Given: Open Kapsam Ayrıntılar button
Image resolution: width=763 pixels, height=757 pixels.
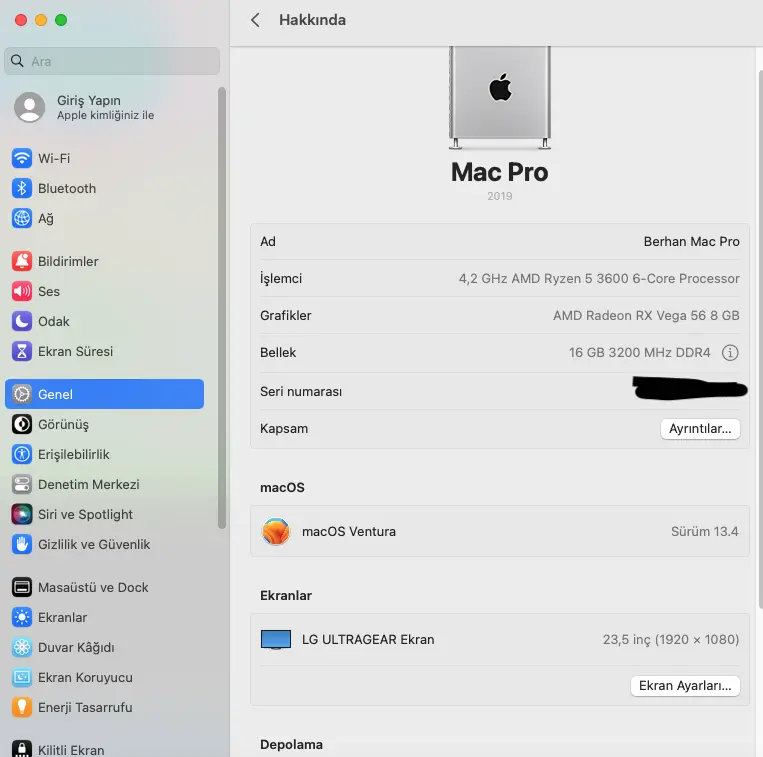Looking at the screenshot, I should point(700,429).
